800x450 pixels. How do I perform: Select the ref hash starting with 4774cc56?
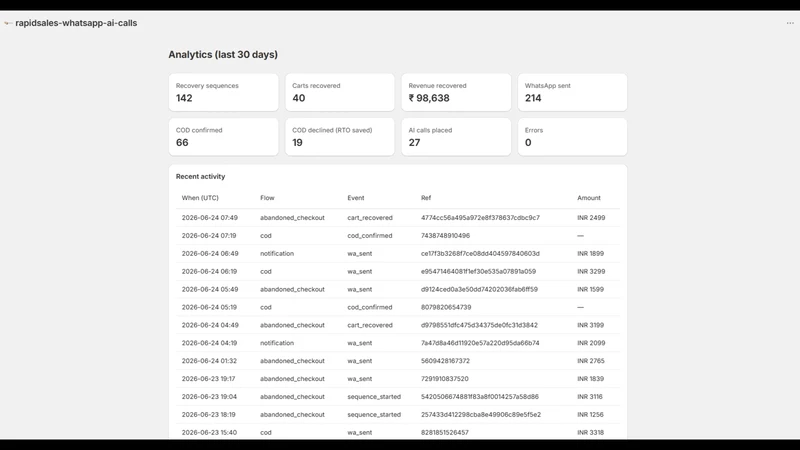pyautogui.click(x=480, y=218)
